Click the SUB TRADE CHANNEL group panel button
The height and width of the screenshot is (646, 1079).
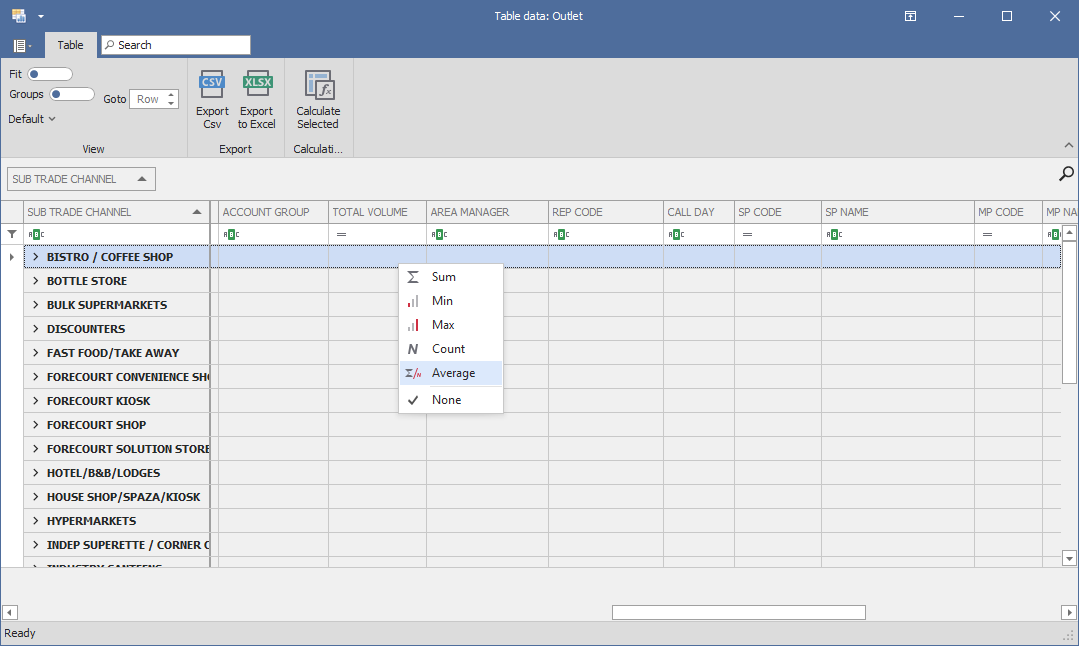81,179
